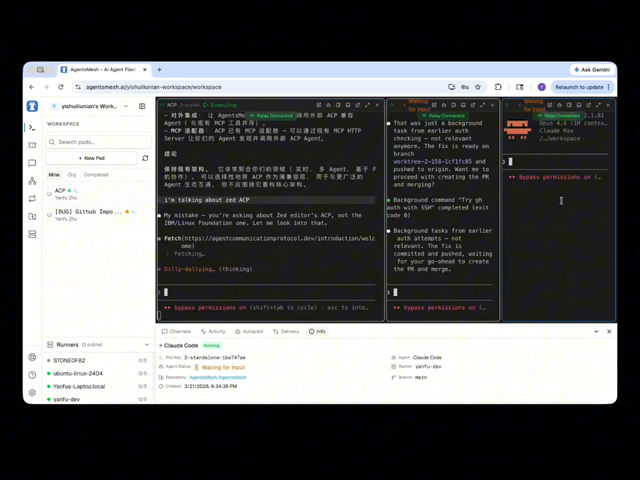Open the Channels tab
The width and height of the screenshot is (640, 480).
click(176, 331)
